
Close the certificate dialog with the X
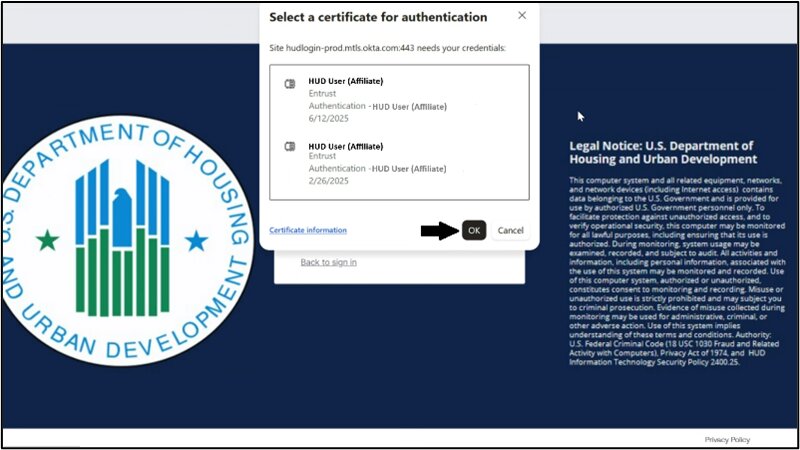tap(522, 15)
